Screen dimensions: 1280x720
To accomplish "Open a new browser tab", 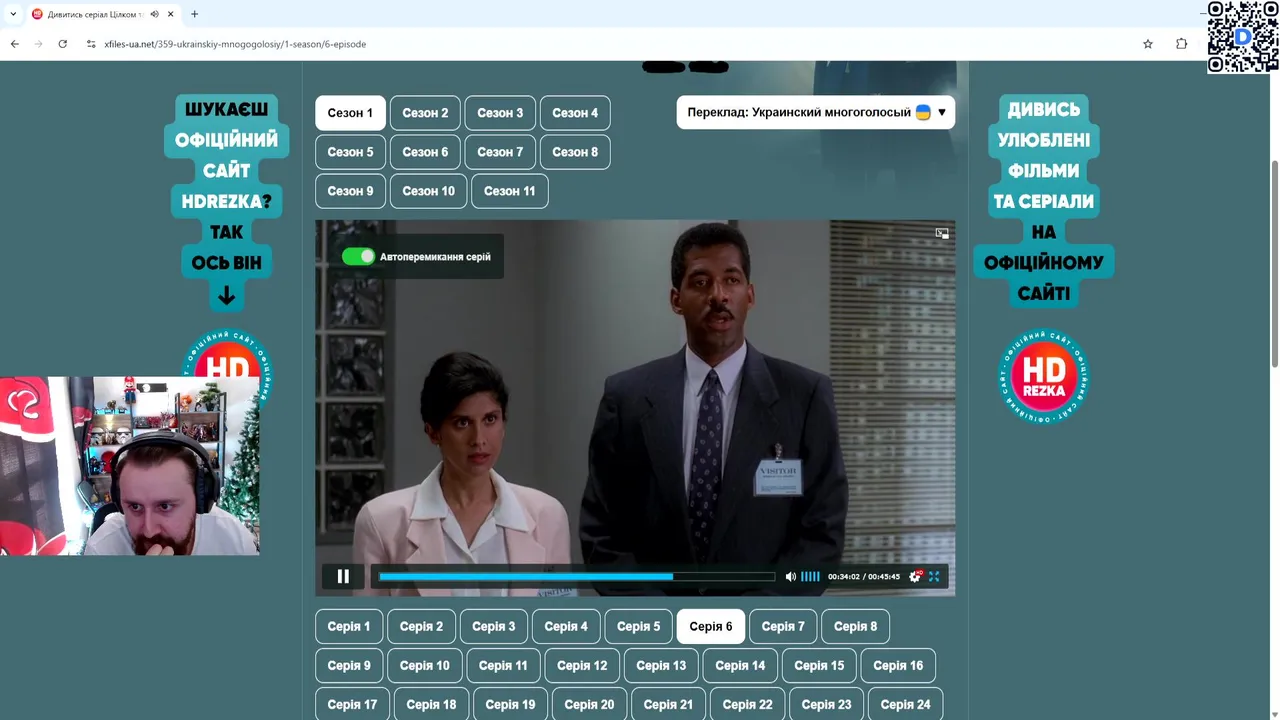I will [x=194, y=14].
